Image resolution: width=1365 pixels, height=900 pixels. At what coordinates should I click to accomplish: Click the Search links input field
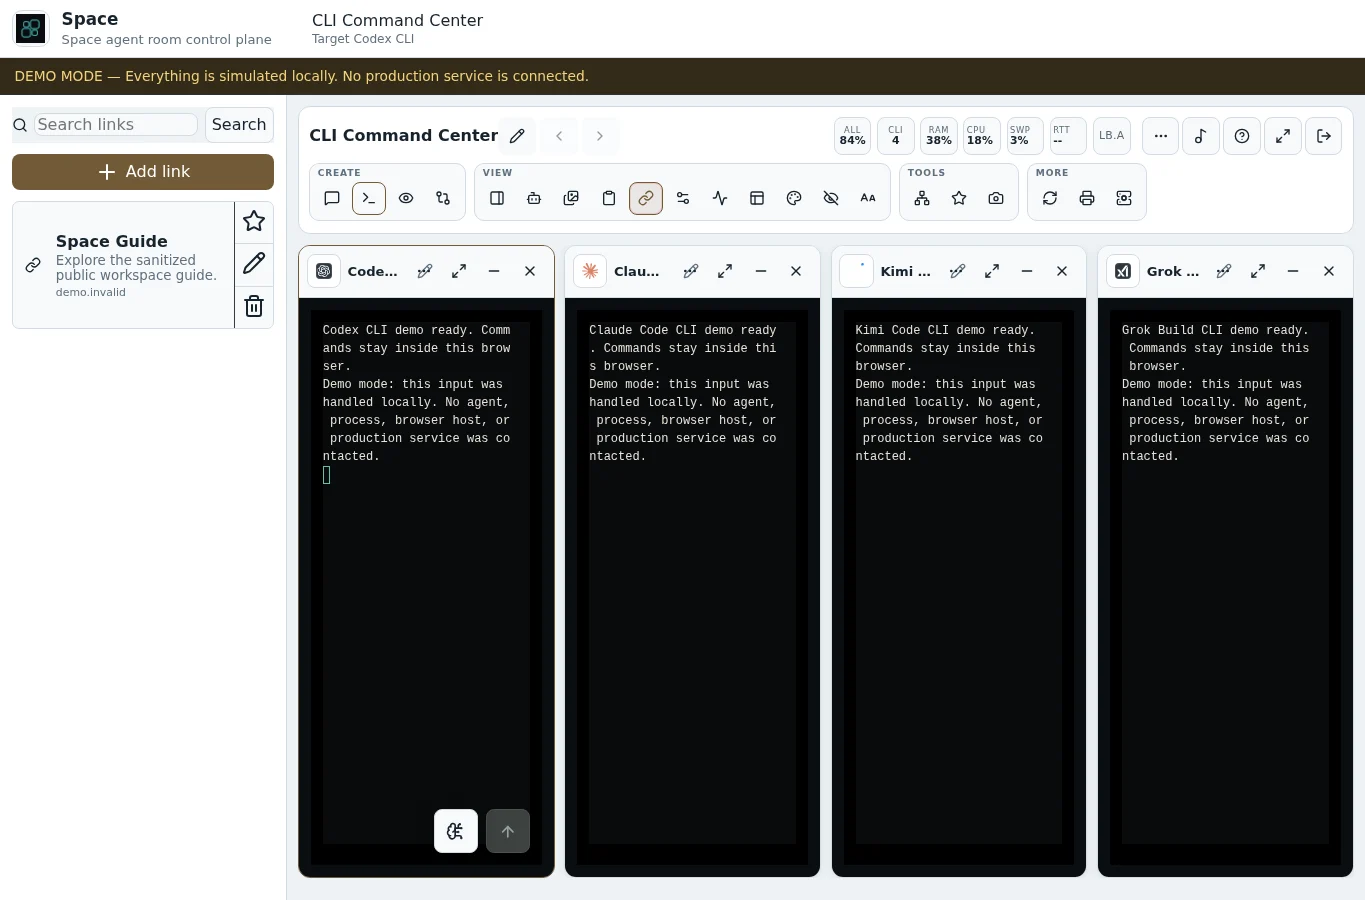coord(116,124)
